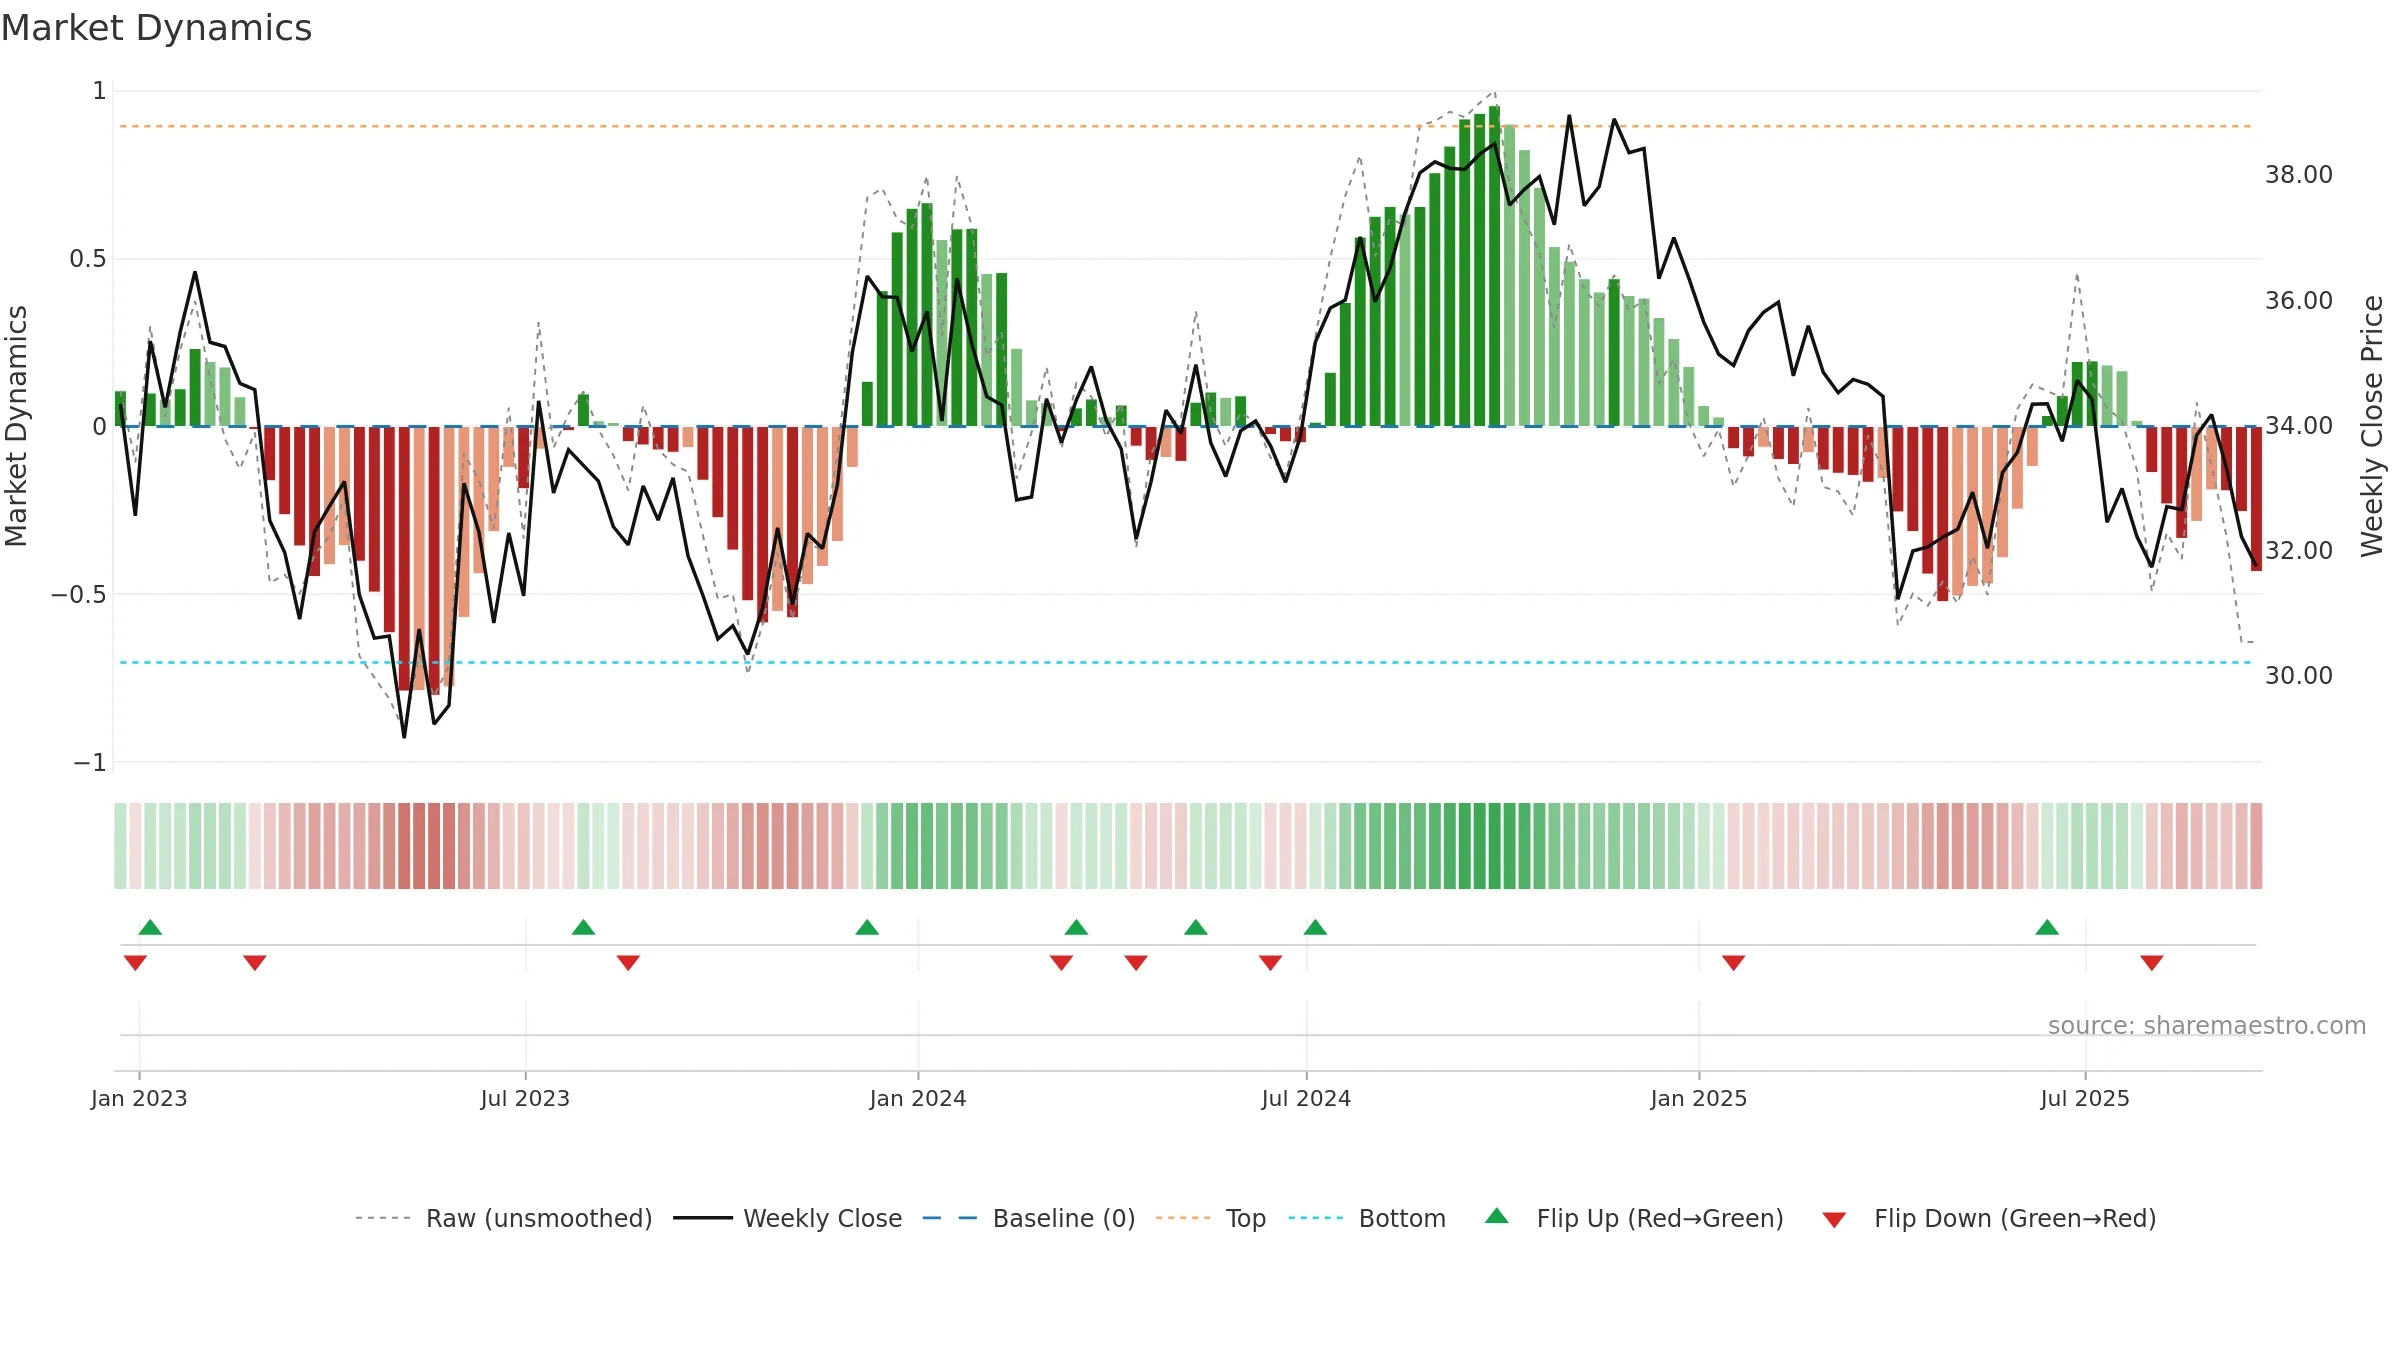Click the Jan 2025 x-axis label
Screen dimensions: 2400x1350
(x=1699, y=1098)
